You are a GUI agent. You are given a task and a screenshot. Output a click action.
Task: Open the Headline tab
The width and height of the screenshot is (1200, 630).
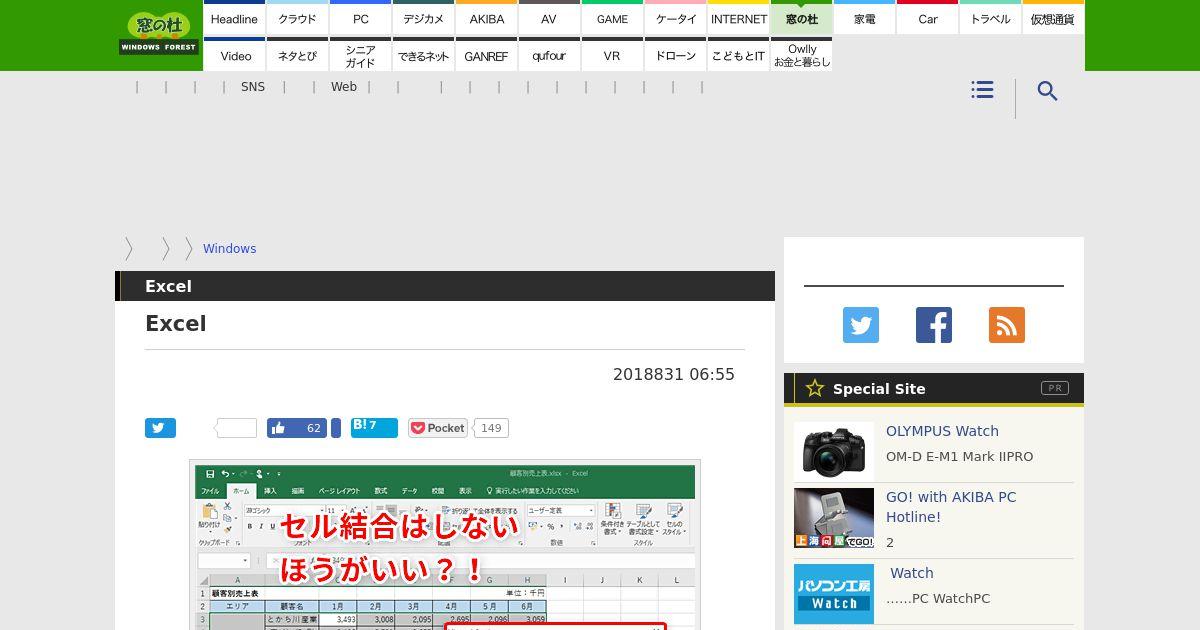click(x=234, y=18)
